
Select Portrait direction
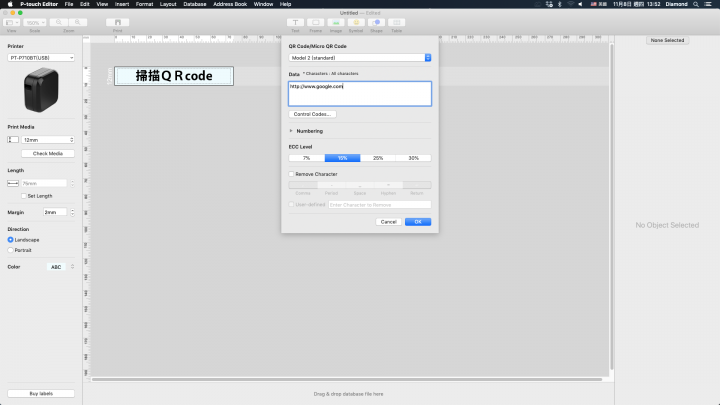[x=10, y=250]
